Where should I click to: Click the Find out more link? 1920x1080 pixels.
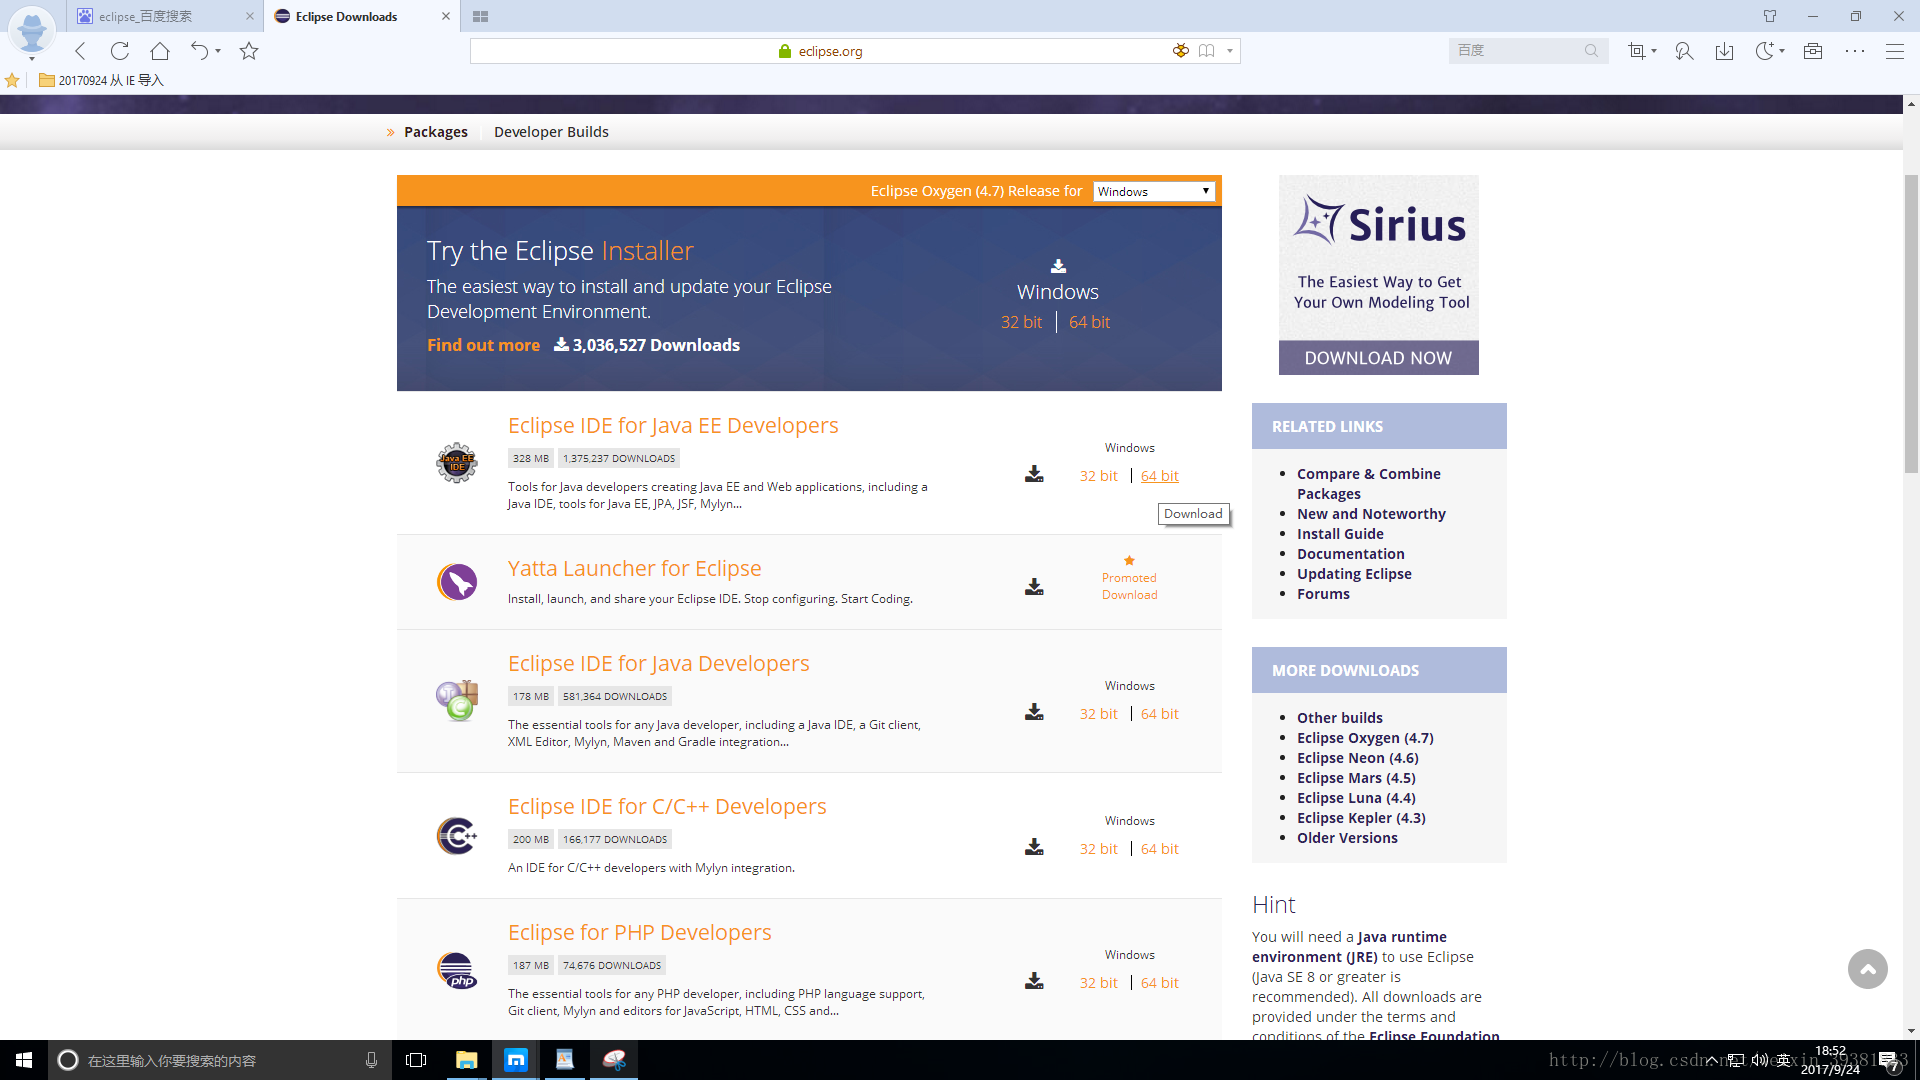[481, 344]
